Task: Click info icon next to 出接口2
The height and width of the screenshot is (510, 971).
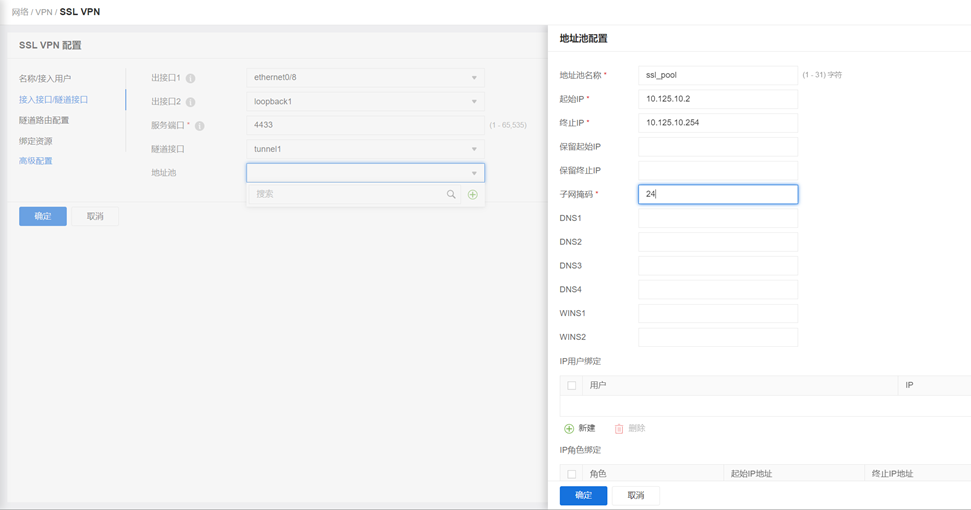Action: 191,102
